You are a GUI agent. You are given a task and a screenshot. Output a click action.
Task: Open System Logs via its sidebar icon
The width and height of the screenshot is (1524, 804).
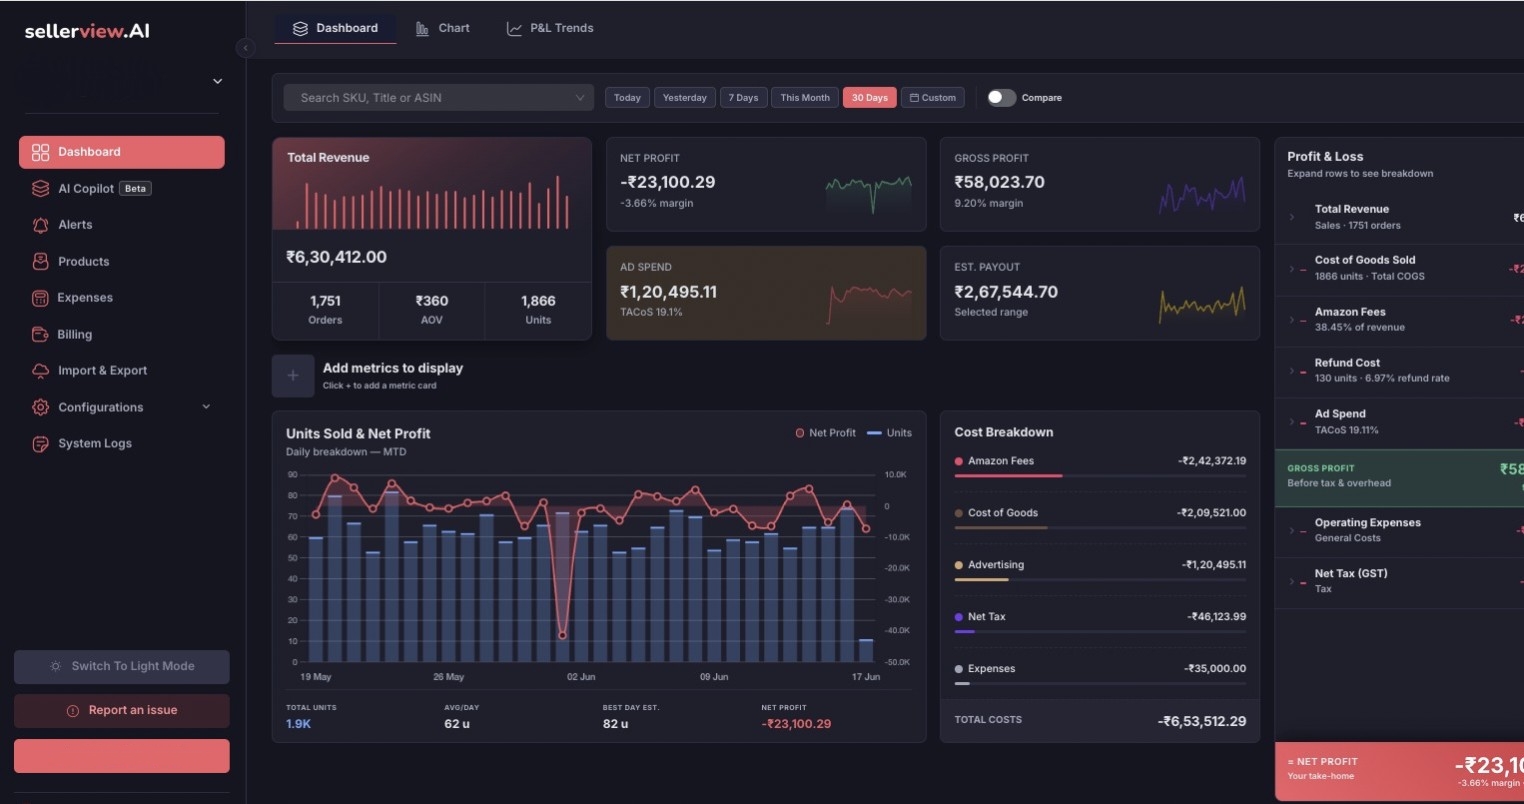[40, 444]
